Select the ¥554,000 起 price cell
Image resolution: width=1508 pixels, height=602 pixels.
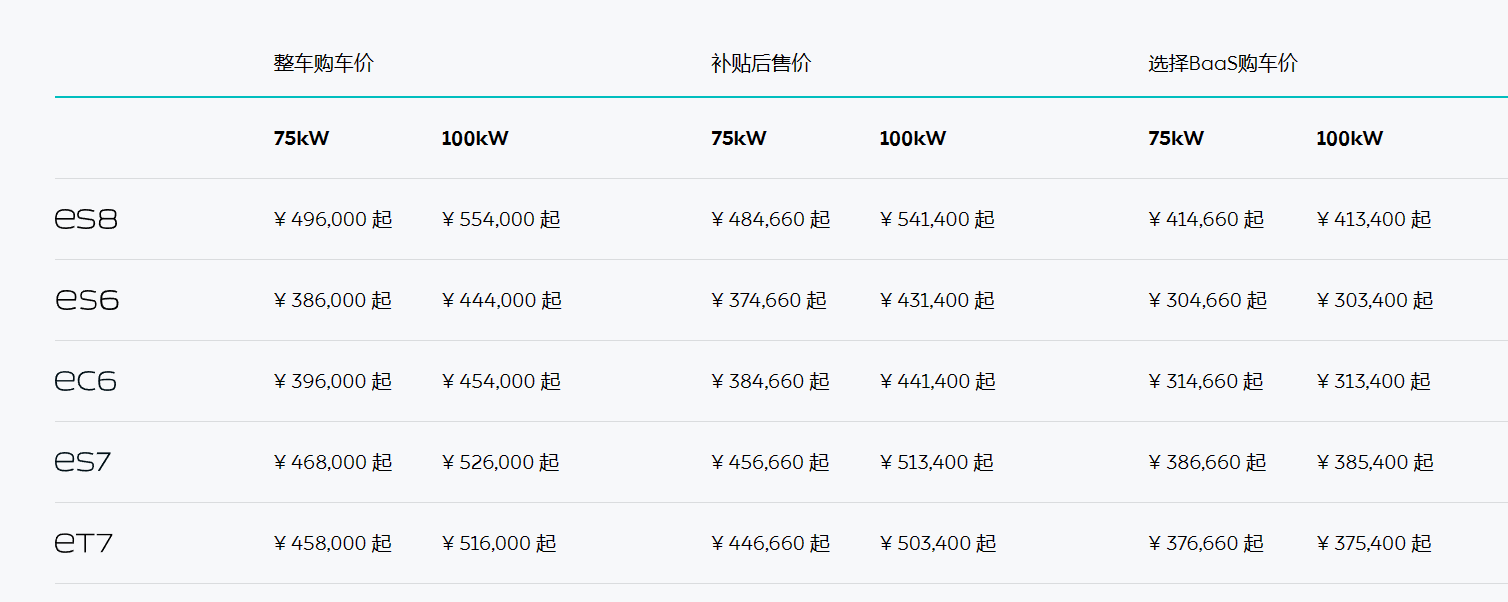[x=501, y=219]
